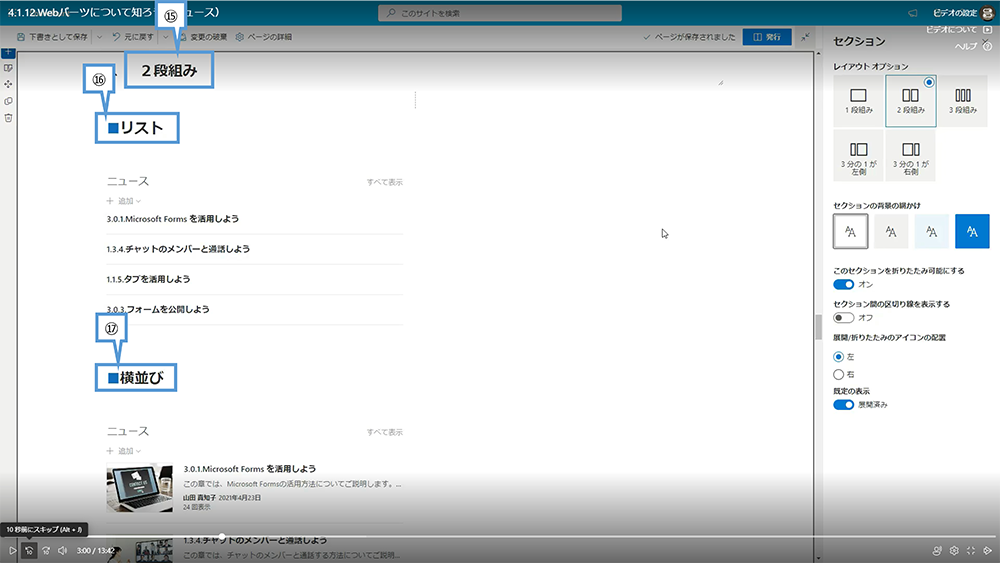Click the セクション panel heading
Viewport: 1000px width, 563px height.
point(859,41)
